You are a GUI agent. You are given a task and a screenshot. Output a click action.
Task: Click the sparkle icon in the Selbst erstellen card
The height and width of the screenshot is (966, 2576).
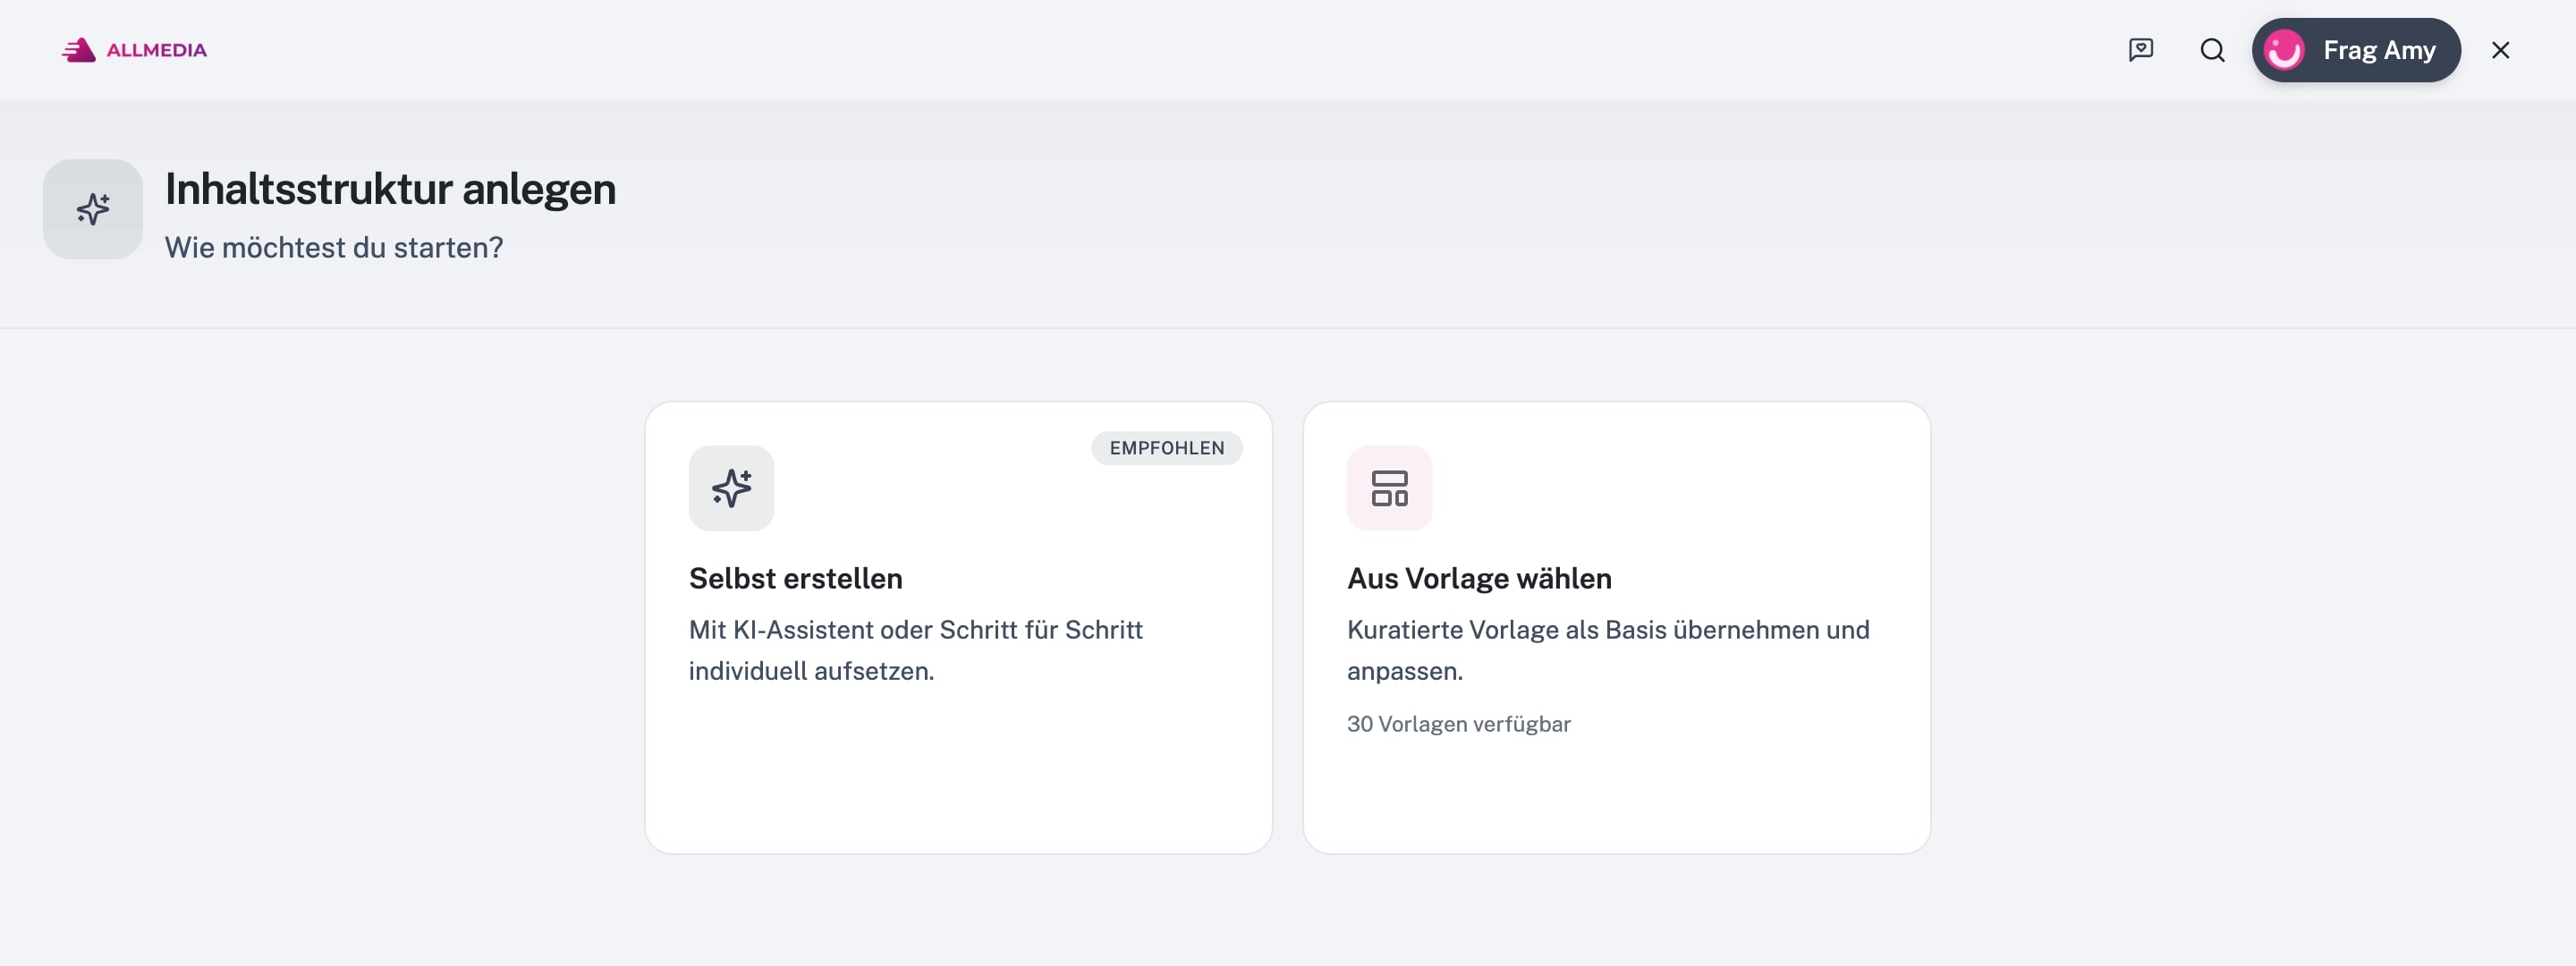point(731,488)
